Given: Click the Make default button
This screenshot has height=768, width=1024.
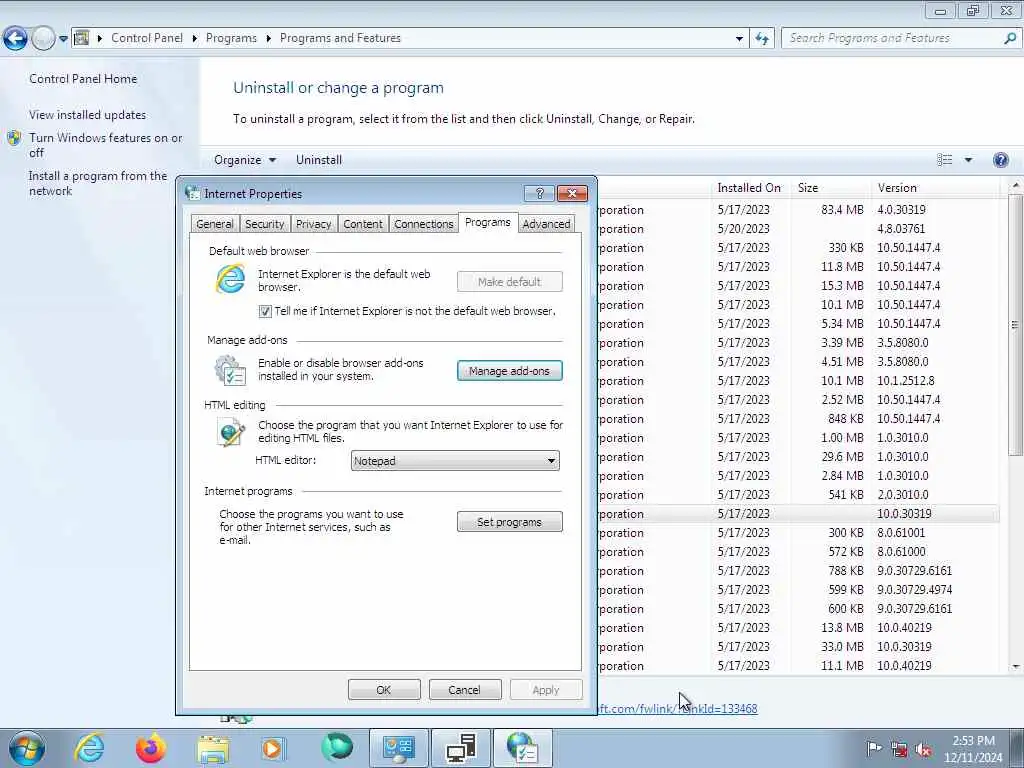Looking at the screenshot, I should [509, 282].
